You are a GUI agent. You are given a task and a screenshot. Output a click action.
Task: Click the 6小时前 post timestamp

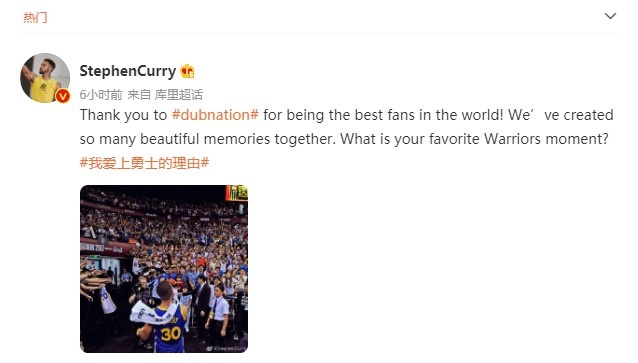101,95
